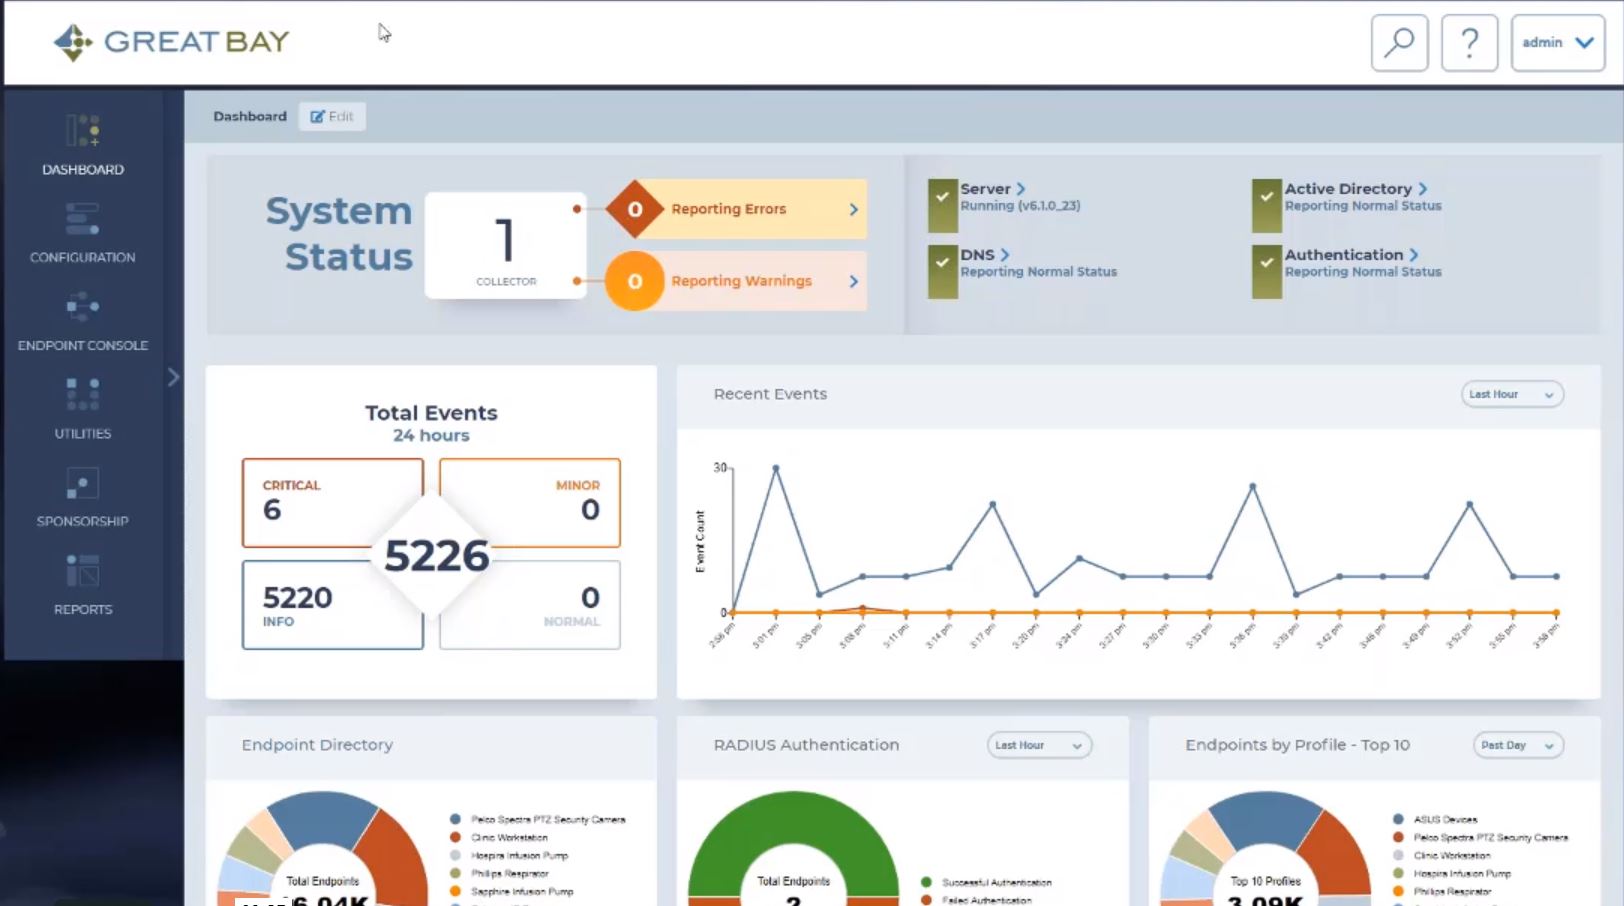
Task: Open the Server status link
Action: [993, 189]
